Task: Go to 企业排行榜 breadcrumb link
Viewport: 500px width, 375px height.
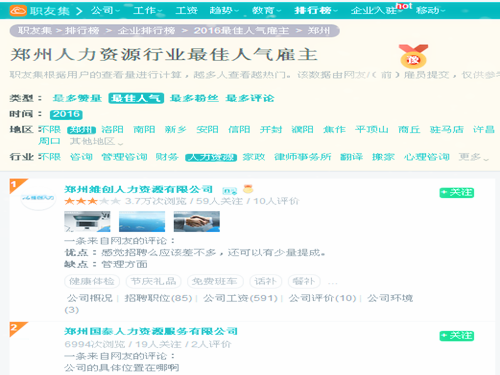Action: coord(146,31)
